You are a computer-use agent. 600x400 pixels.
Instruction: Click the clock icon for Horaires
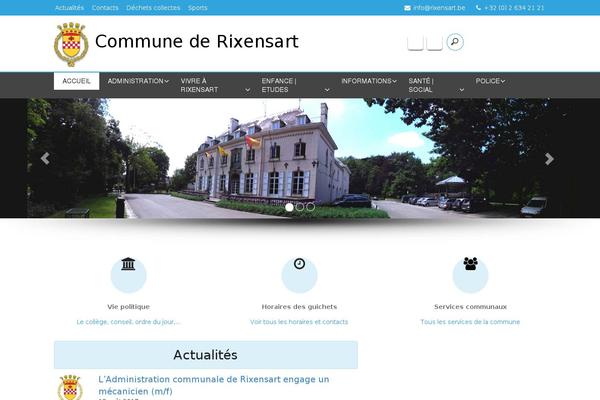[299, 263]
